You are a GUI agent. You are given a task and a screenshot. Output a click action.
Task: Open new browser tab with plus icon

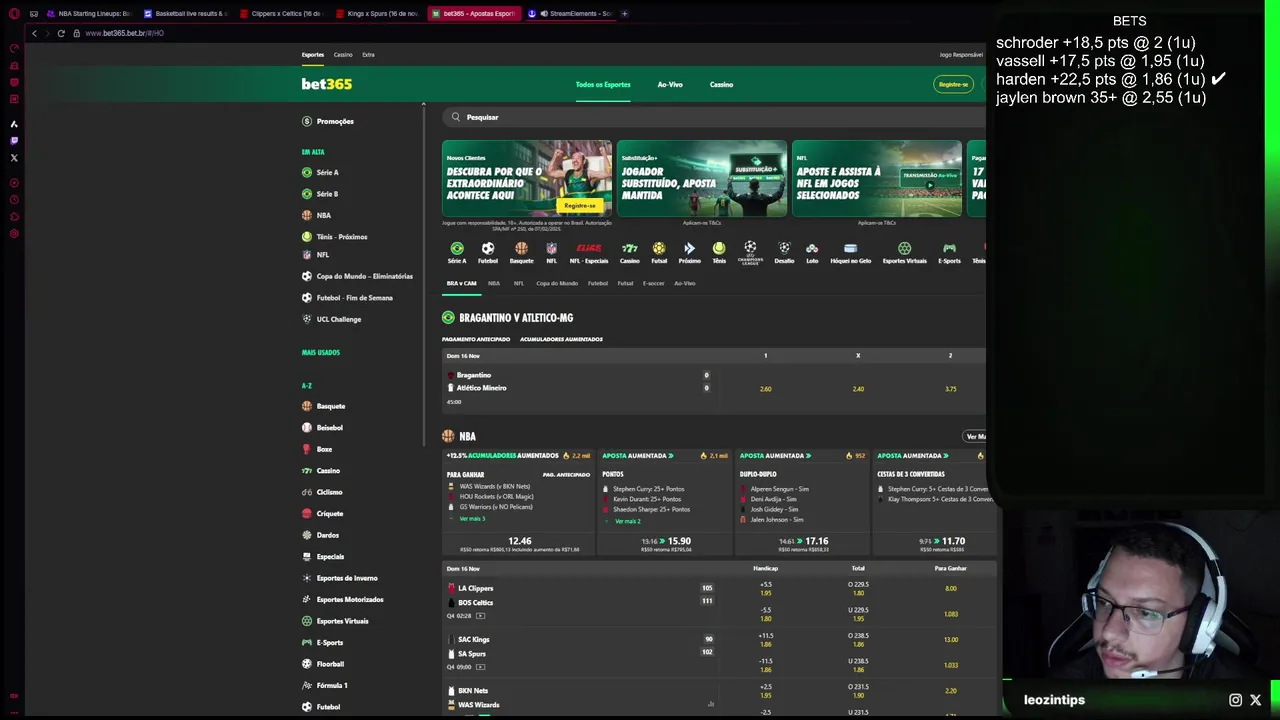[x=624, y=13]
